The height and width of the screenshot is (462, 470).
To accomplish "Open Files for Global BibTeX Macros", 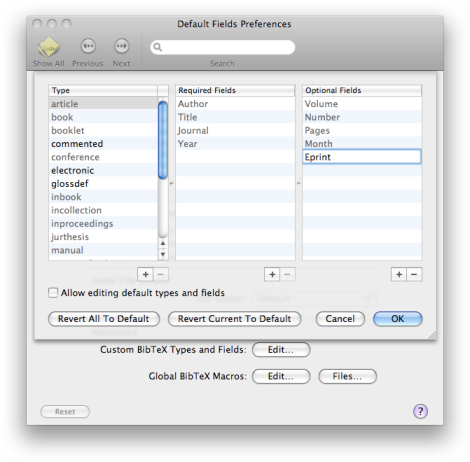I will coord(347,376).
